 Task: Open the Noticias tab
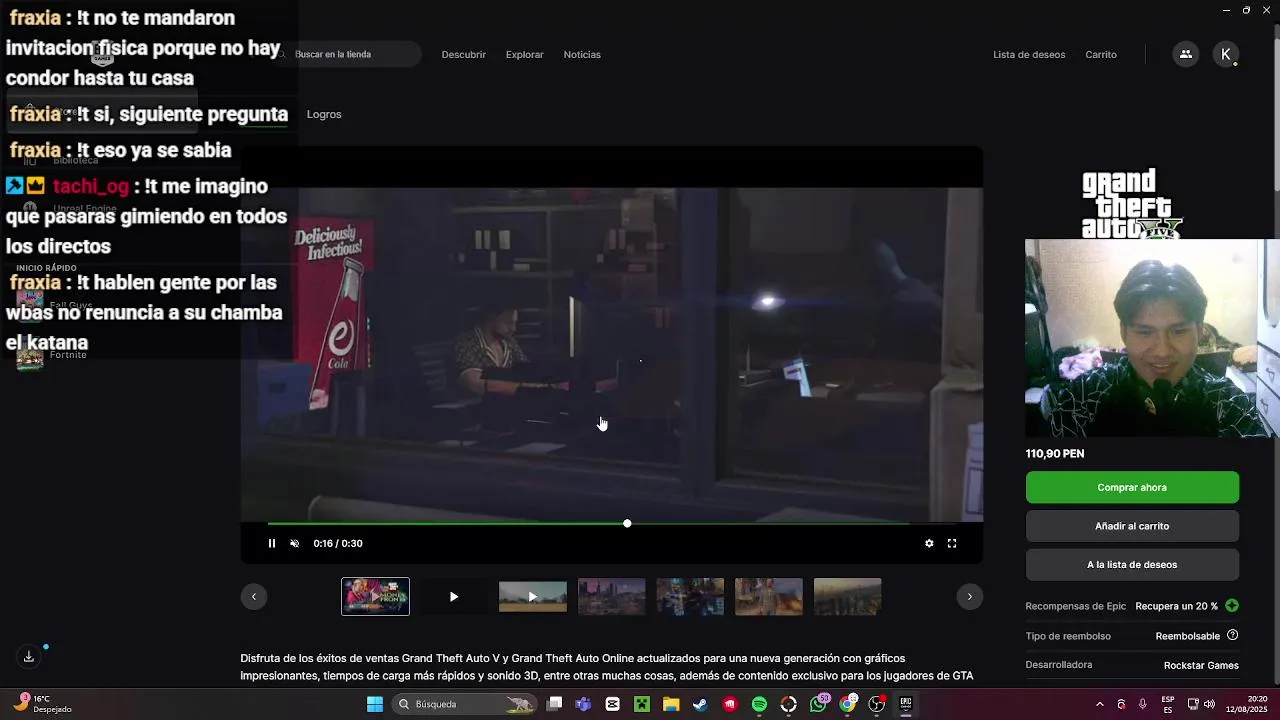582,54
